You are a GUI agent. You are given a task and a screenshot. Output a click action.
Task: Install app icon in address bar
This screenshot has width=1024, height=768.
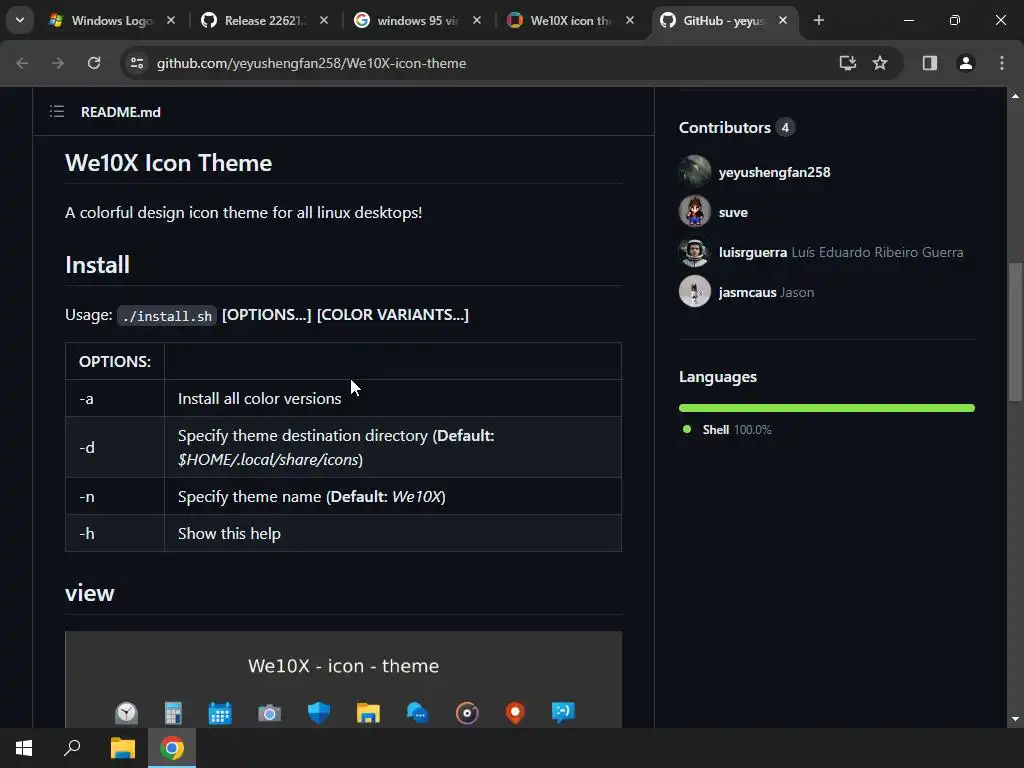click(x=848, y=63)
